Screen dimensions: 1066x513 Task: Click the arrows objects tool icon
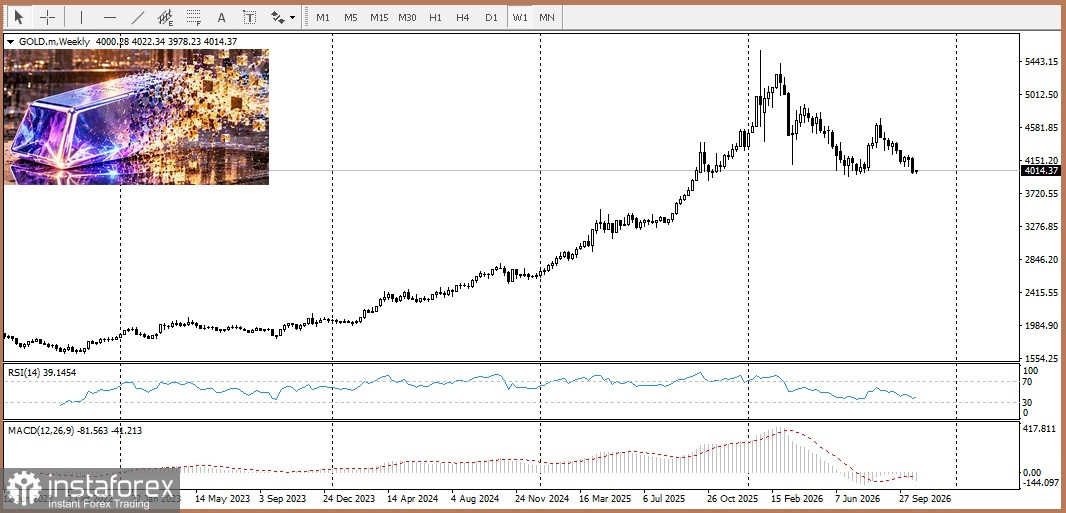pos(277,18)
